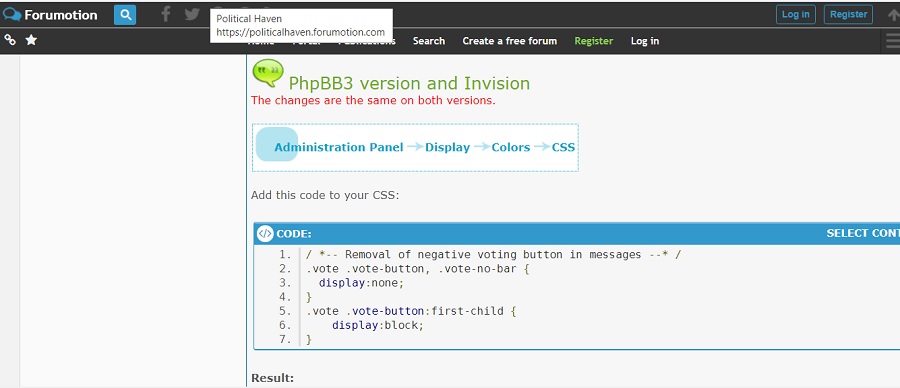Open the hamburger menu icon at right

(893, 41)
